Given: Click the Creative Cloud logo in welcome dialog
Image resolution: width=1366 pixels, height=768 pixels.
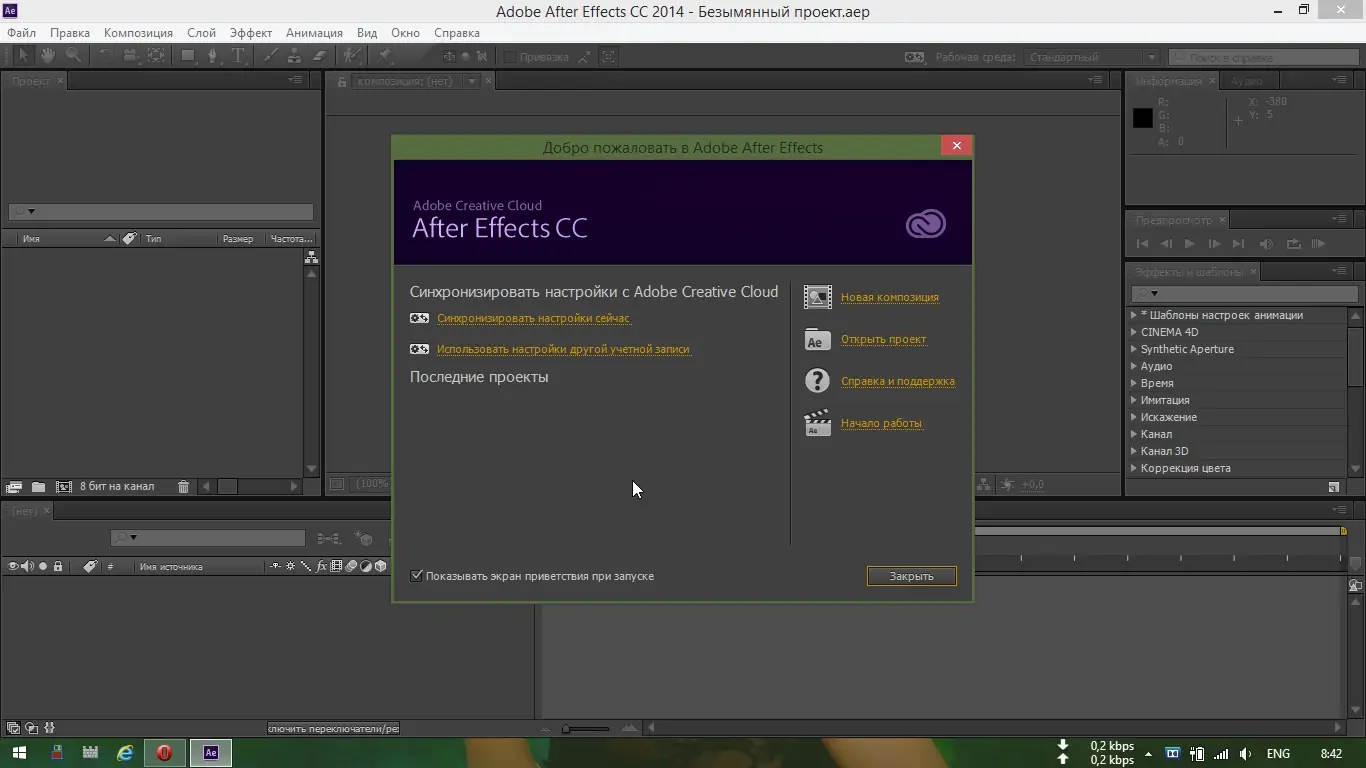Looking at the screenshot, I should pyautogui.click(x=926, y=223).
